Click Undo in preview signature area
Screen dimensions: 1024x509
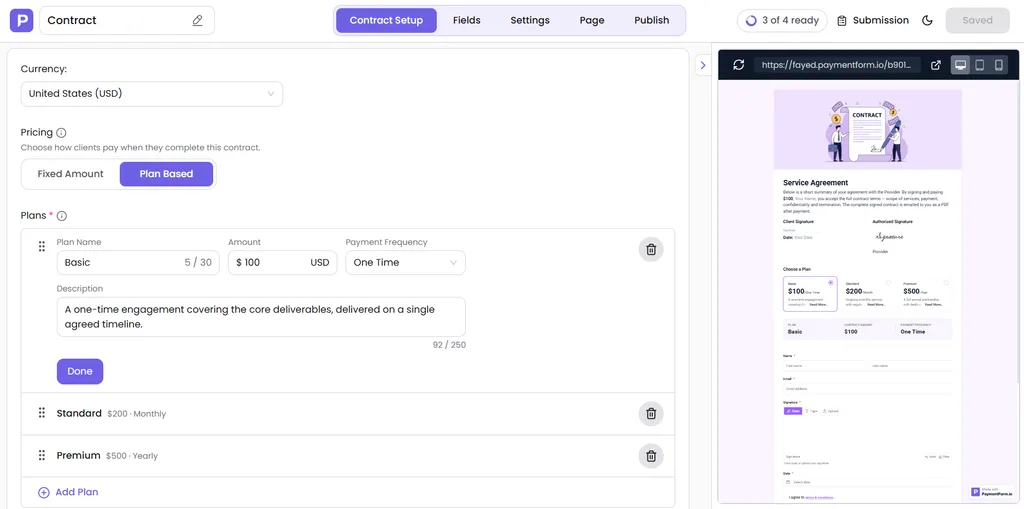pos(930,457)
